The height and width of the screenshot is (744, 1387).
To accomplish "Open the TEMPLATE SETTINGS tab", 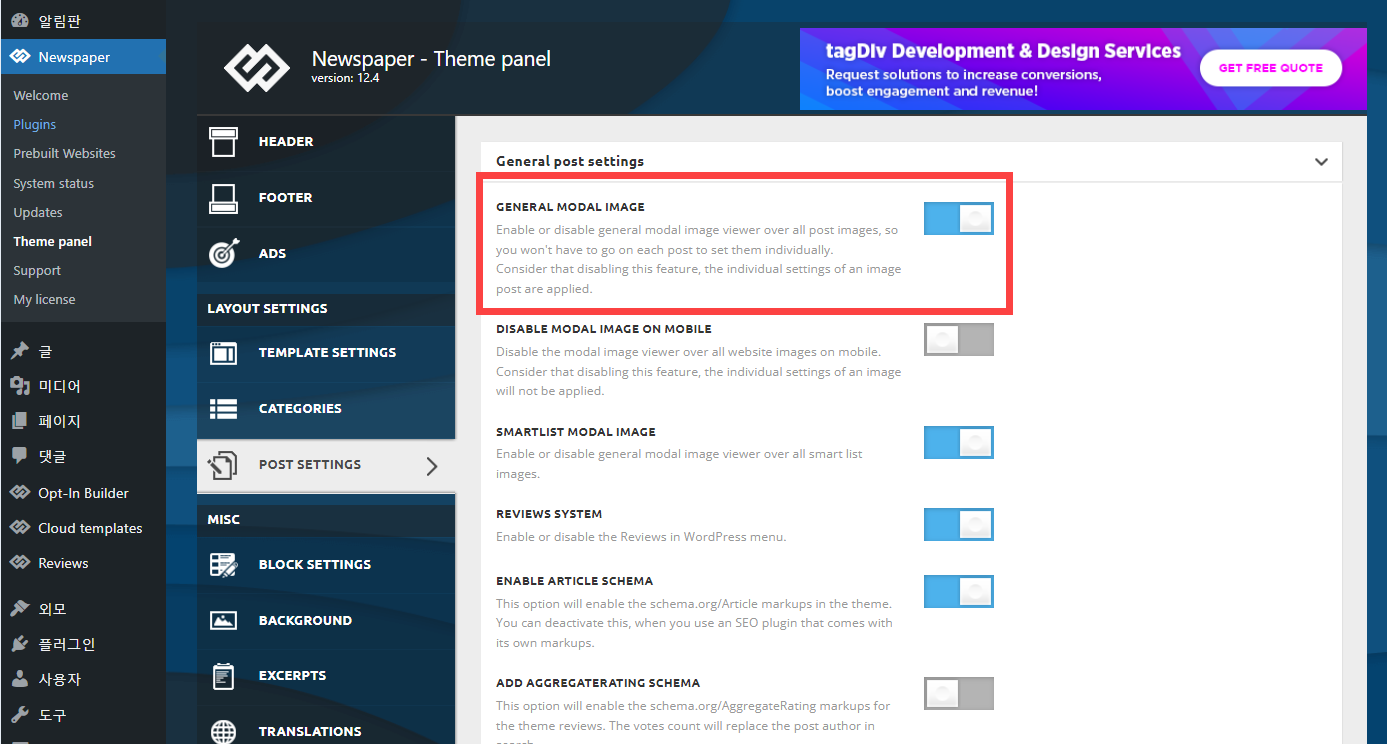I will pos(326,353).
